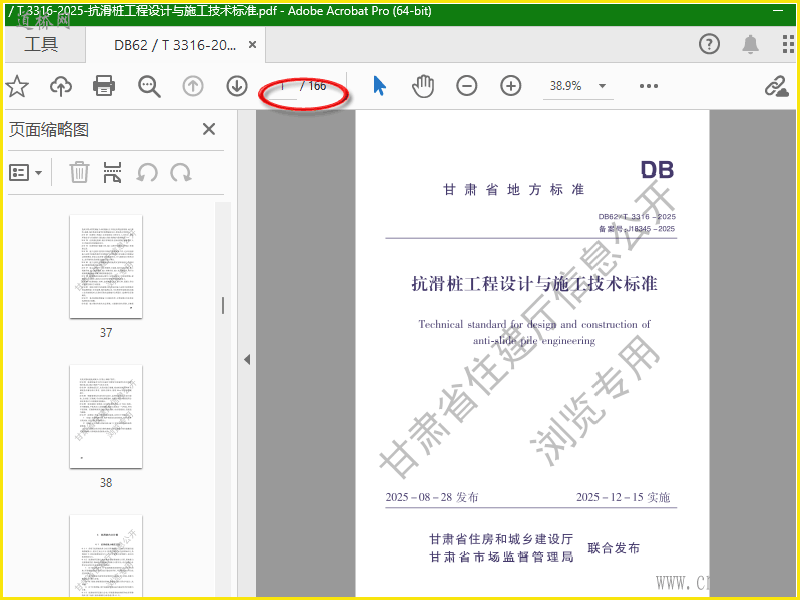Zoom out with minus button
Viewport: 800px width, 600px height.
point(467,86)
